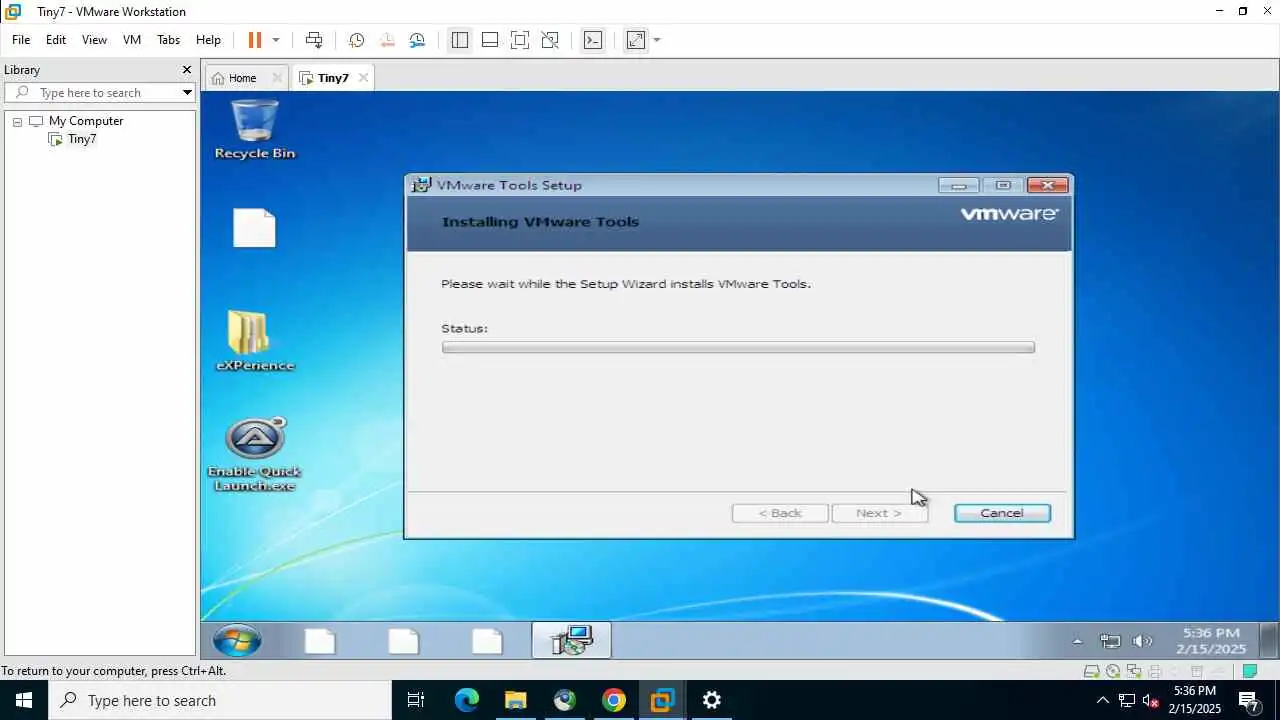Open the File menu
1280x720 pixels.
[21, 40]
